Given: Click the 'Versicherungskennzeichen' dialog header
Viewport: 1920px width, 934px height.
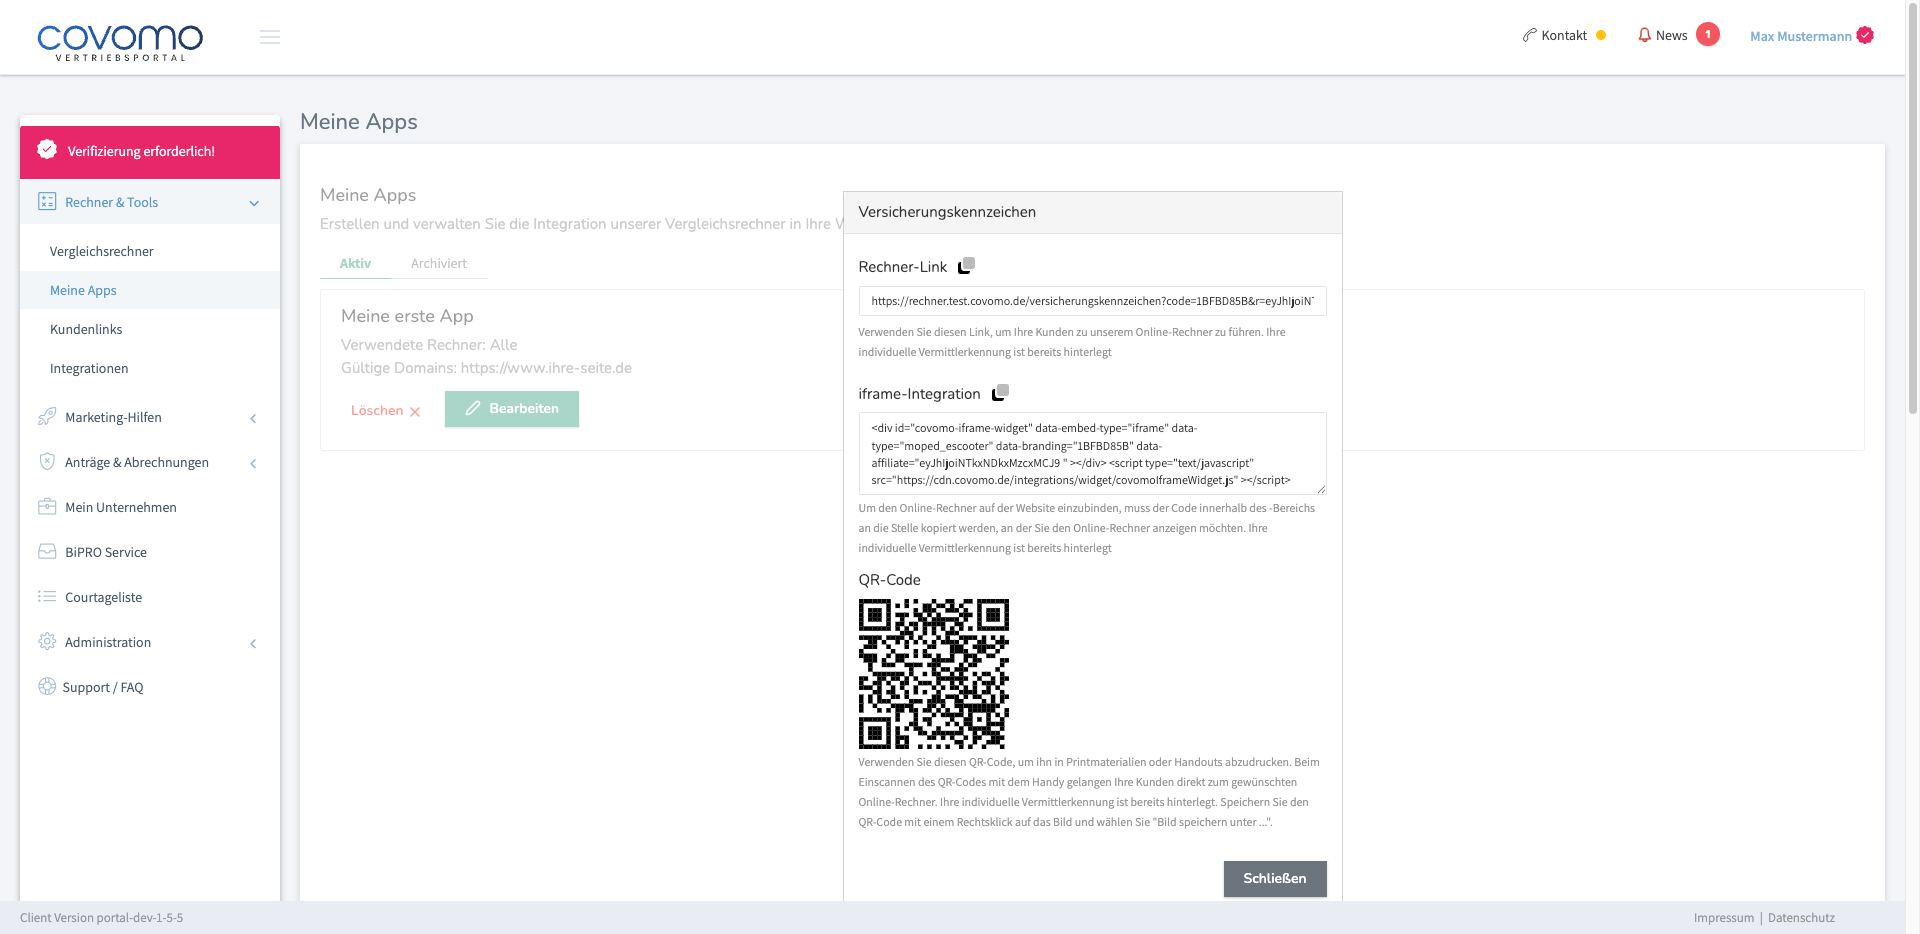Looking at the screenshot, I should (x=1092, y=212).
